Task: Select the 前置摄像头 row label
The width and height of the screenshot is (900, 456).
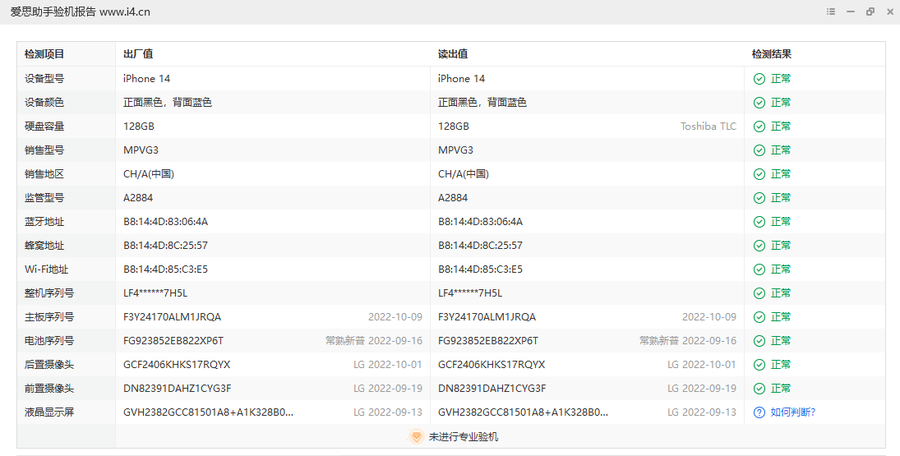Action: [49, 388]
